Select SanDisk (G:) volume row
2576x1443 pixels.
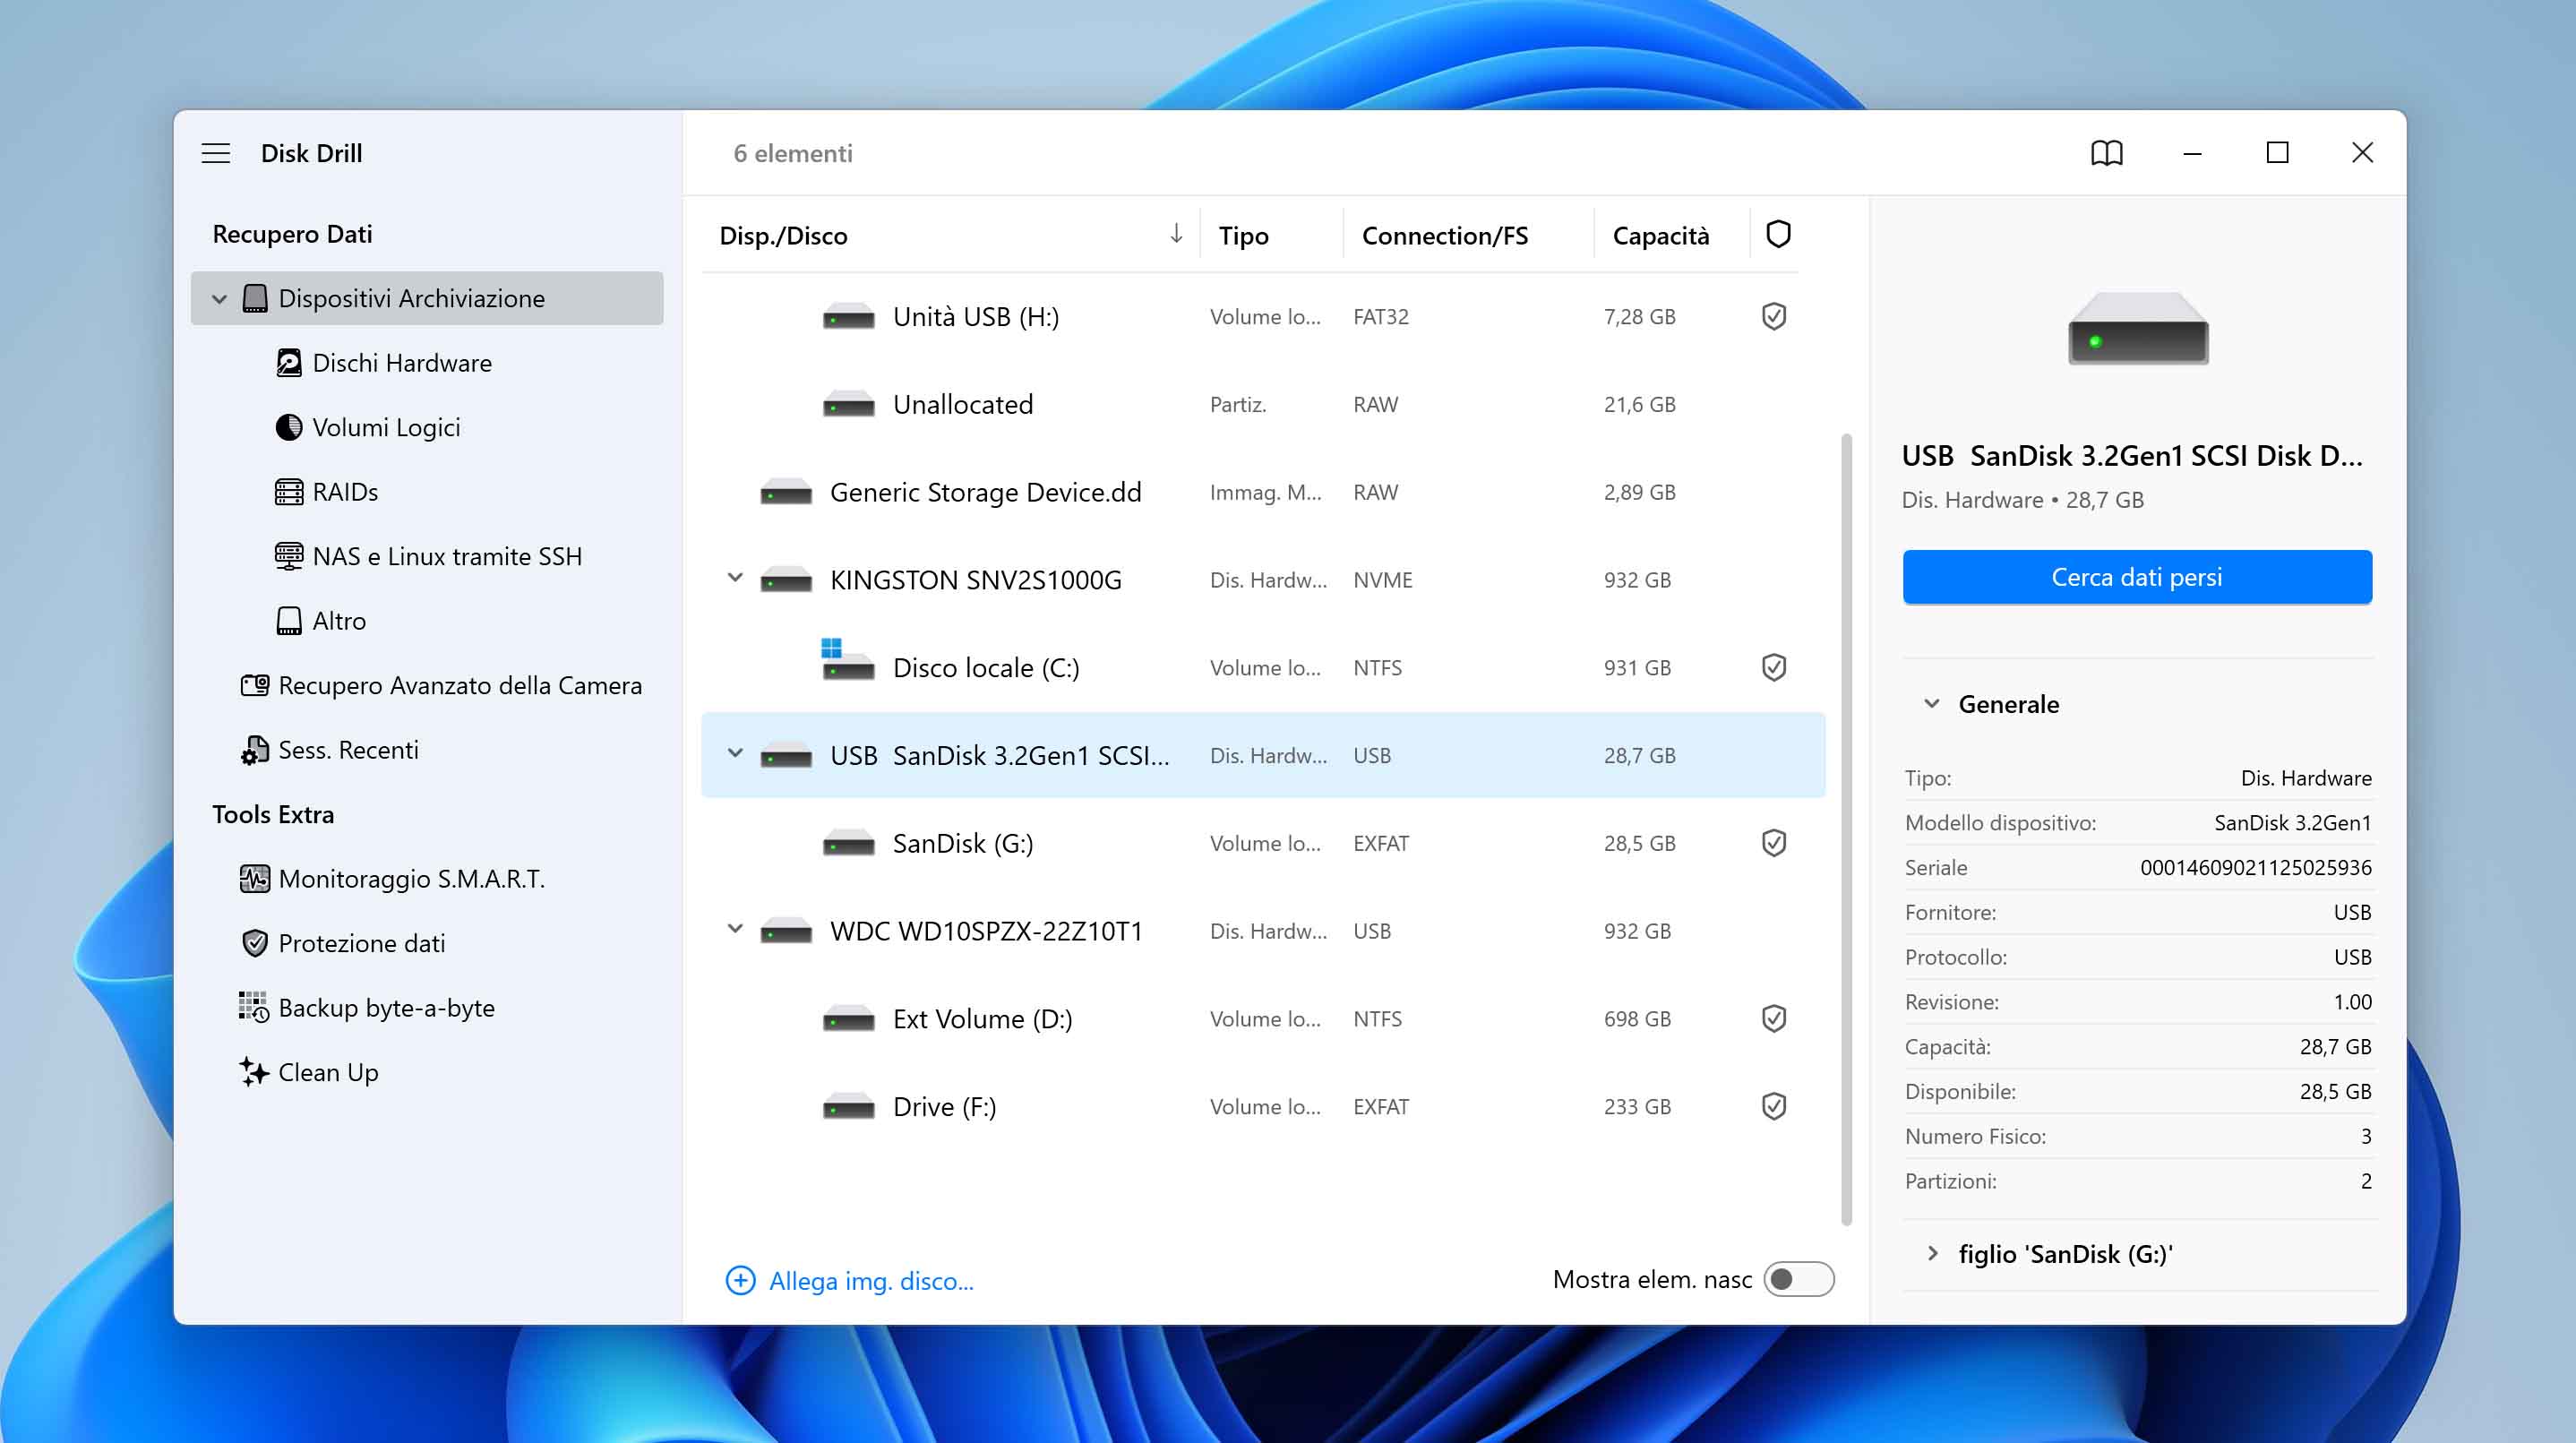(x=1263, y=843)
